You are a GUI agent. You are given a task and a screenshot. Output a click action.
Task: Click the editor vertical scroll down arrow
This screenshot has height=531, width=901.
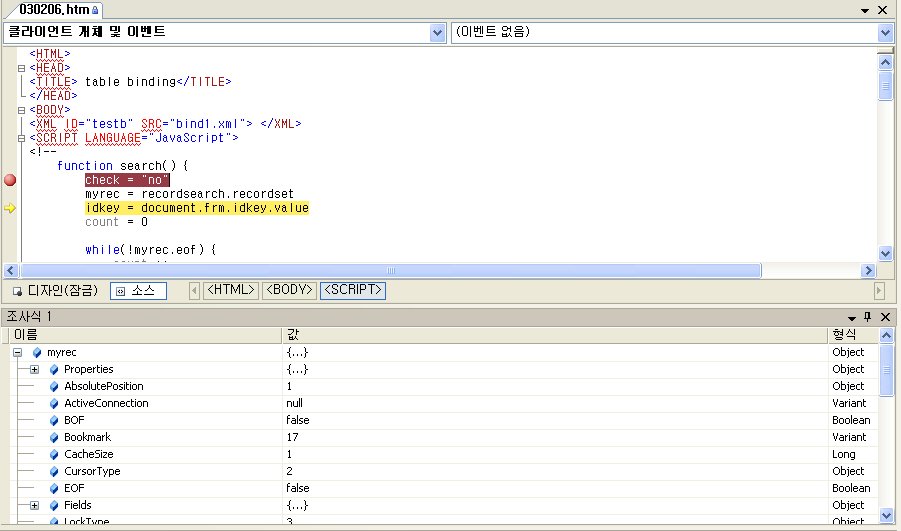coord(885,253)
